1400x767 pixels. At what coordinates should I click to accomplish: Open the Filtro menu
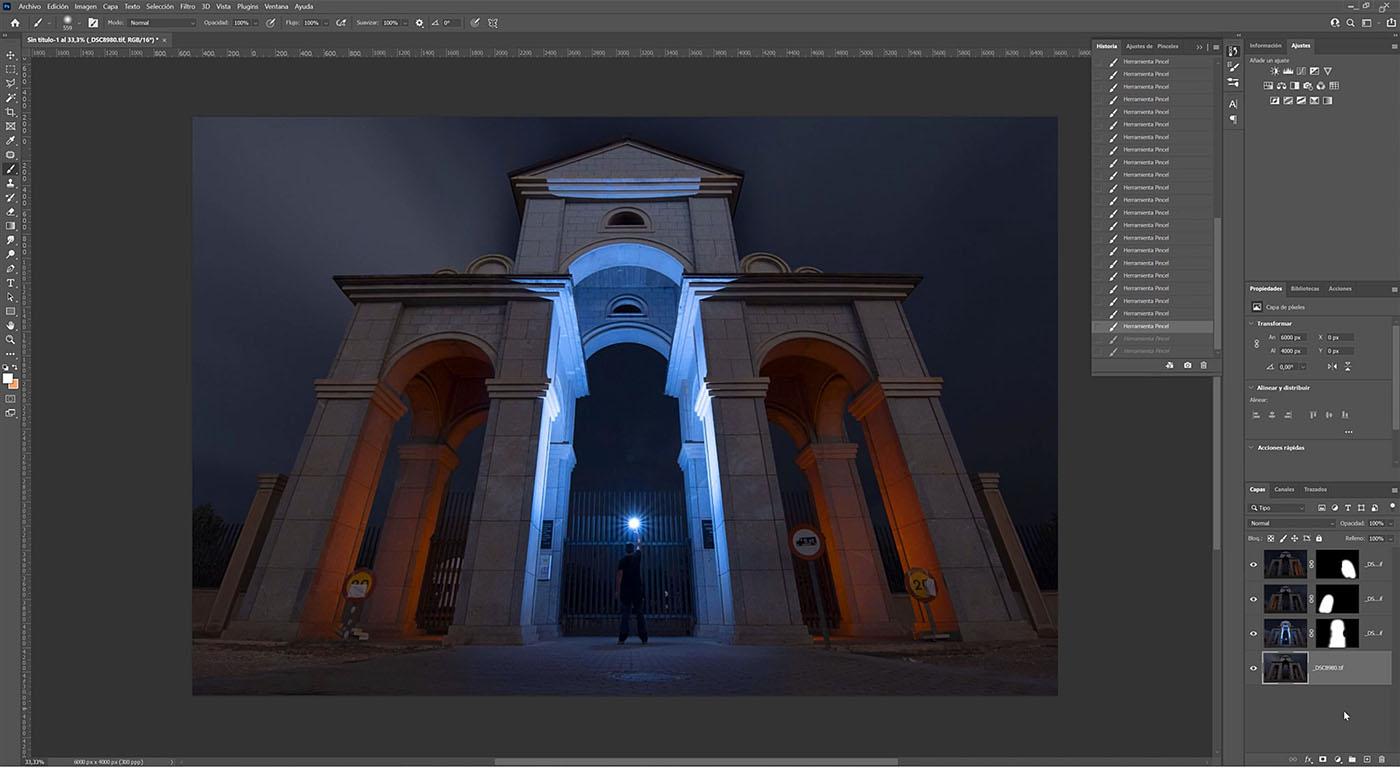click(x=187, y=6)
